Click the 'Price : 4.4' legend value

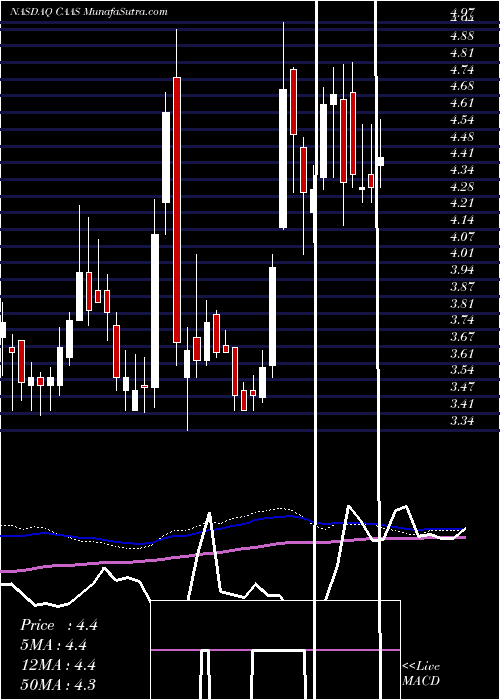pos(58,625)
